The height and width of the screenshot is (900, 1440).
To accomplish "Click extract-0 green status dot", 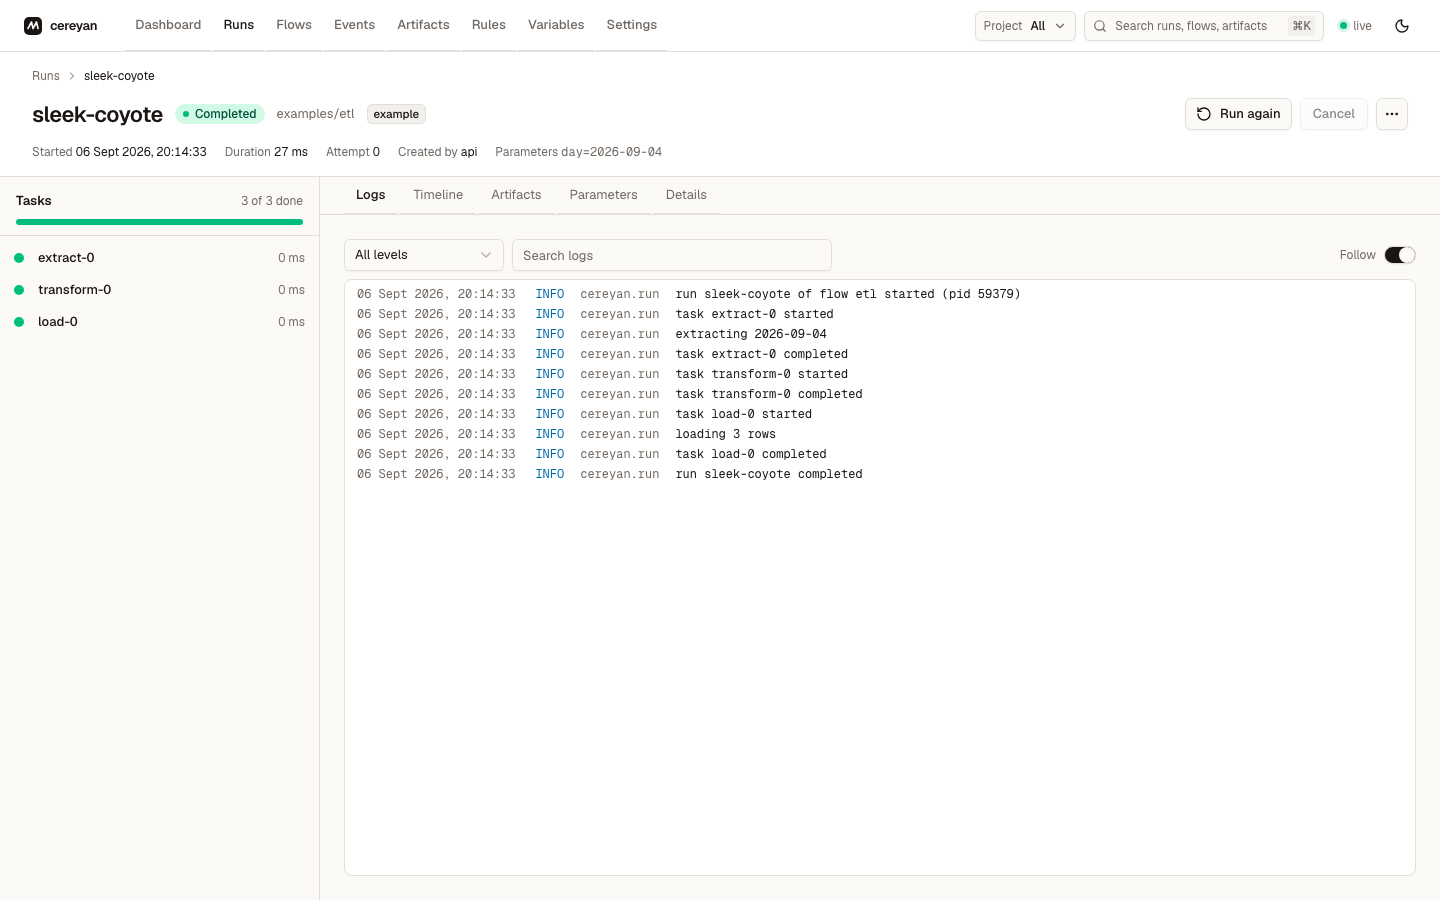I will point(19,258).
